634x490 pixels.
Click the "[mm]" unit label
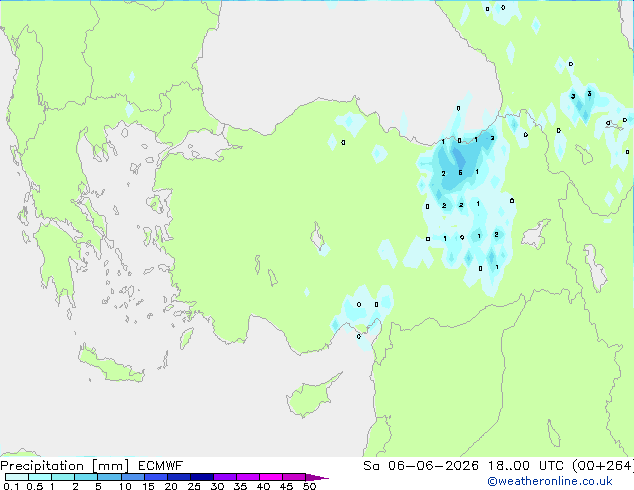click(110, 466)
